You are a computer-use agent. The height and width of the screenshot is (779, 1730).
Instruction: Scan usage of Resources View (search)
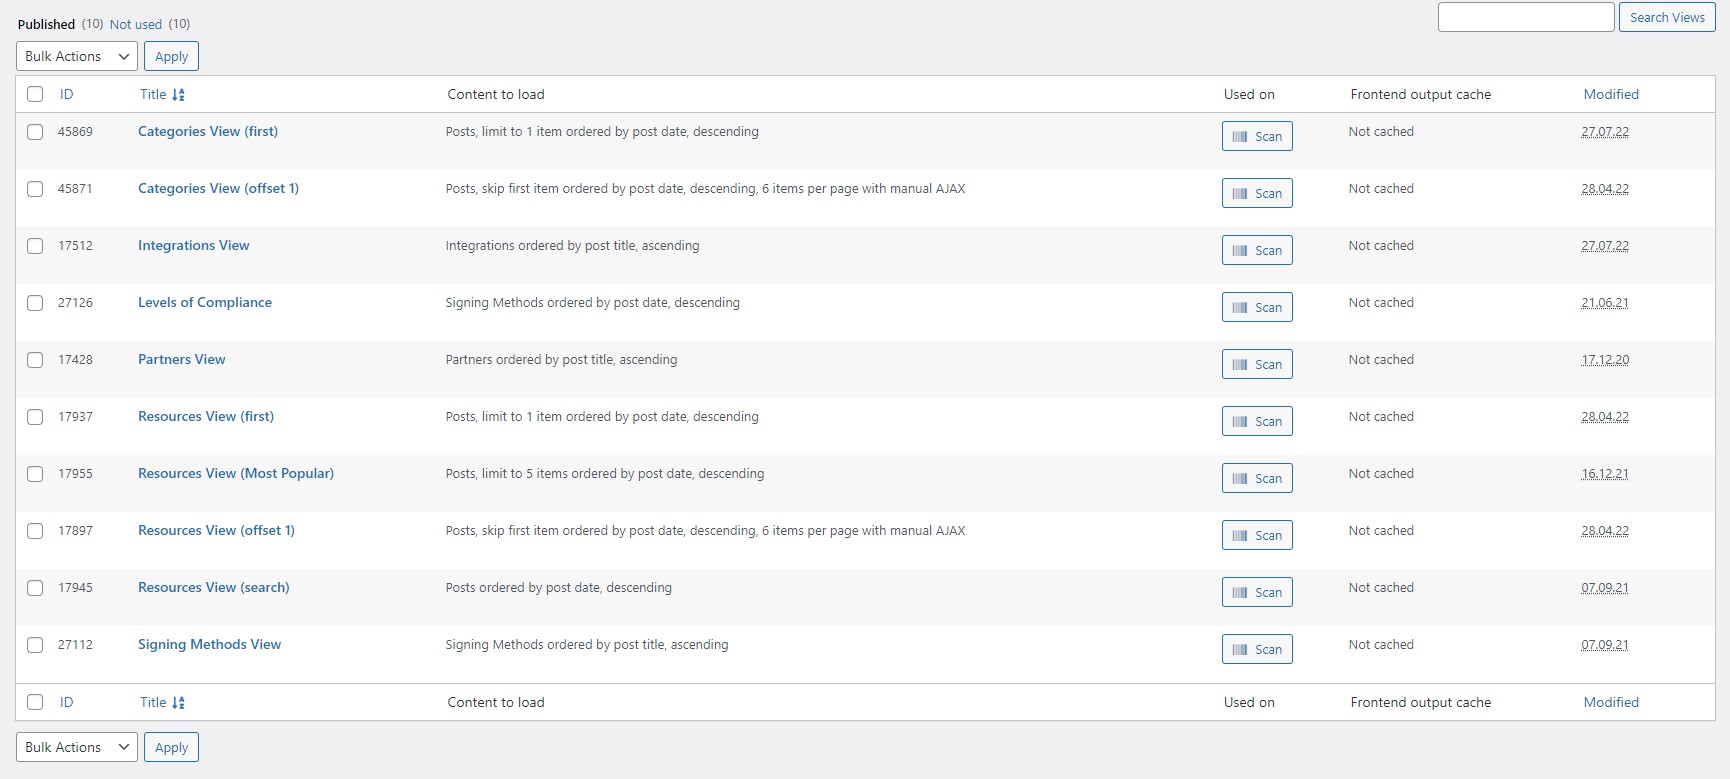click(1257, 592)
